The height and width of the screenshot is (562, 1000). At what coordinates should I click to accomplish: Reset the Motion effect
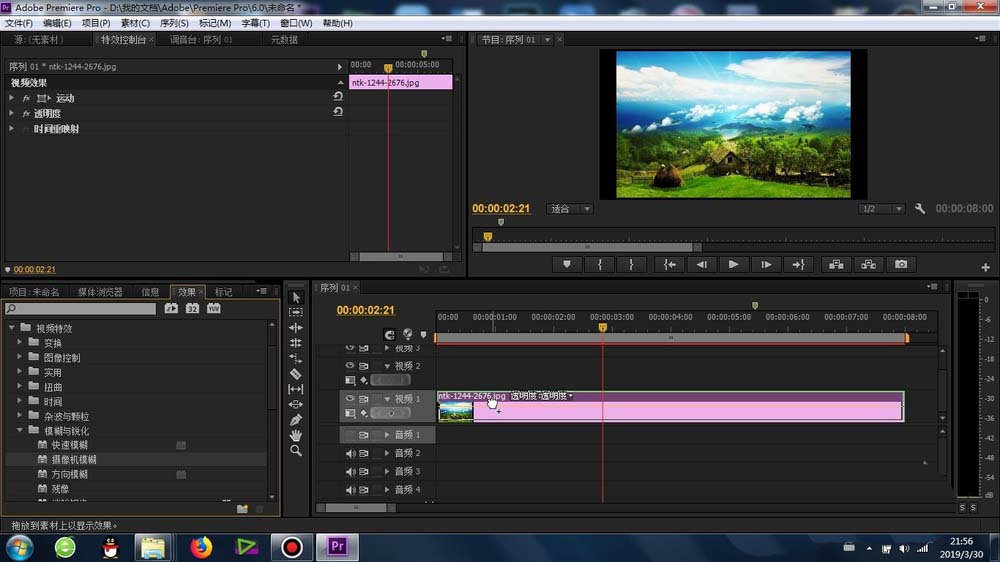(x=338, y=96)
